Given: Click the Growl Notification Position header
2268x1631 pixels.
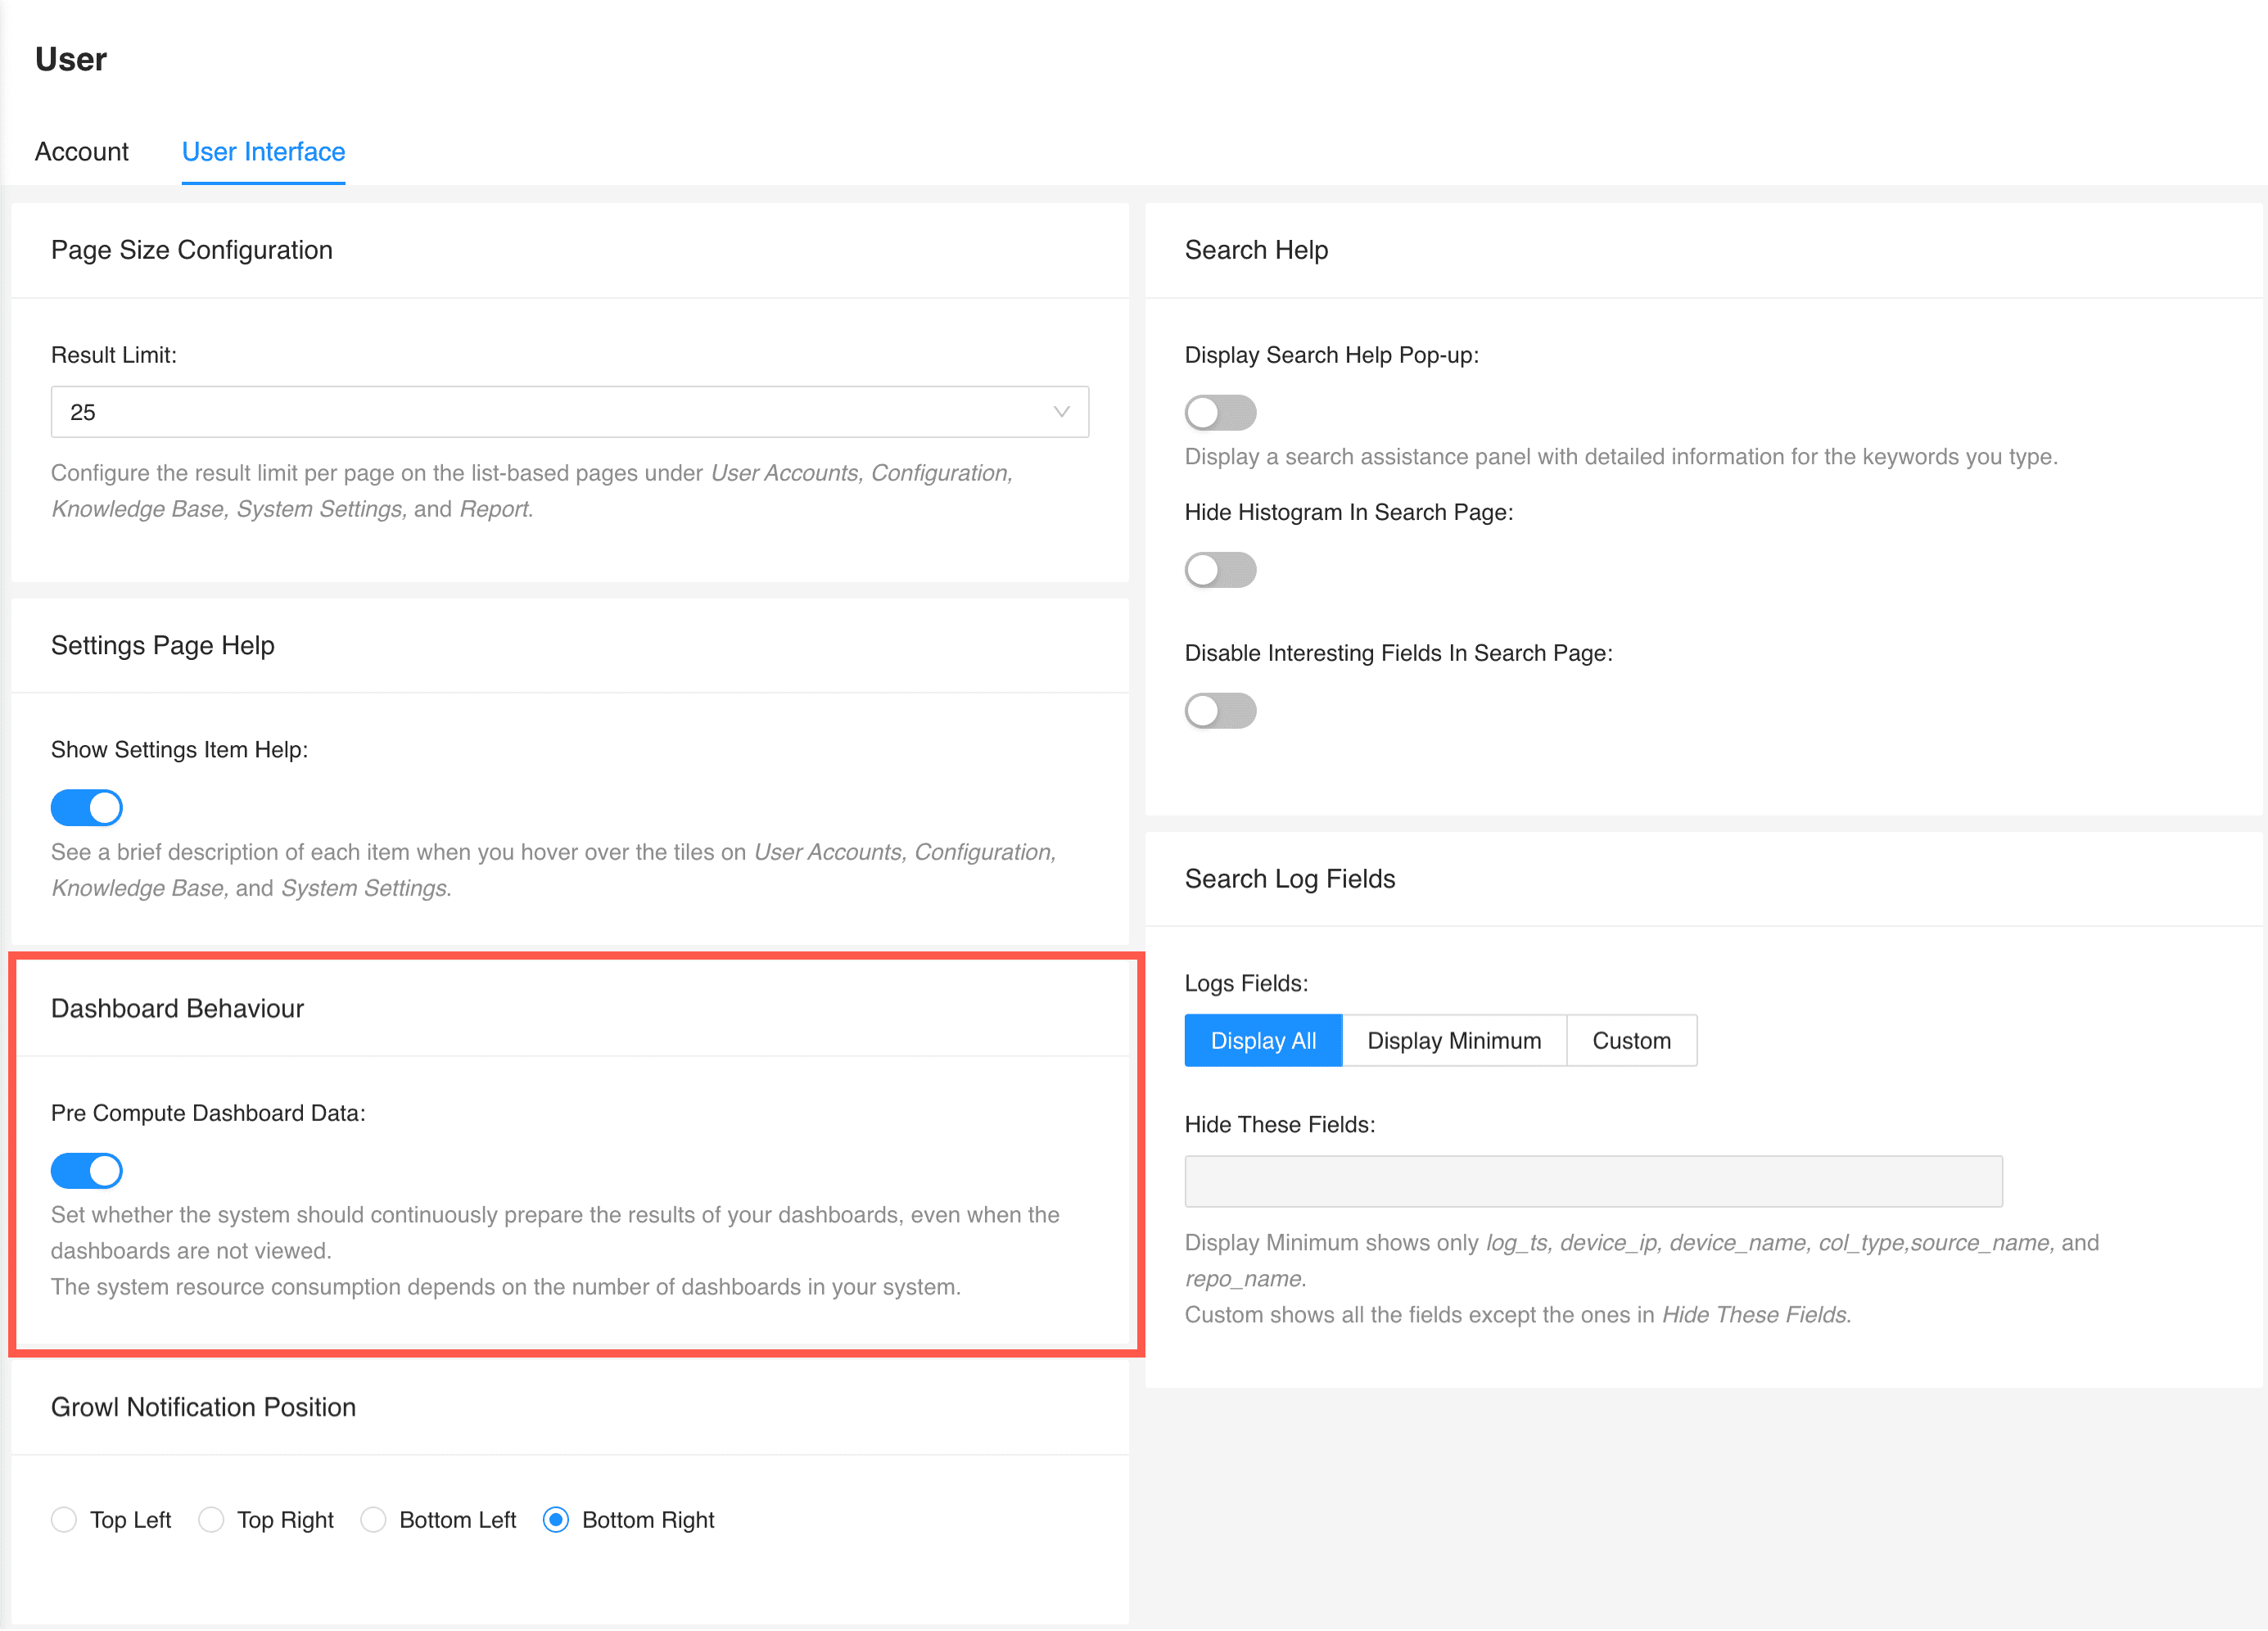Looking at the screenshot, I should click(203, 1407).
